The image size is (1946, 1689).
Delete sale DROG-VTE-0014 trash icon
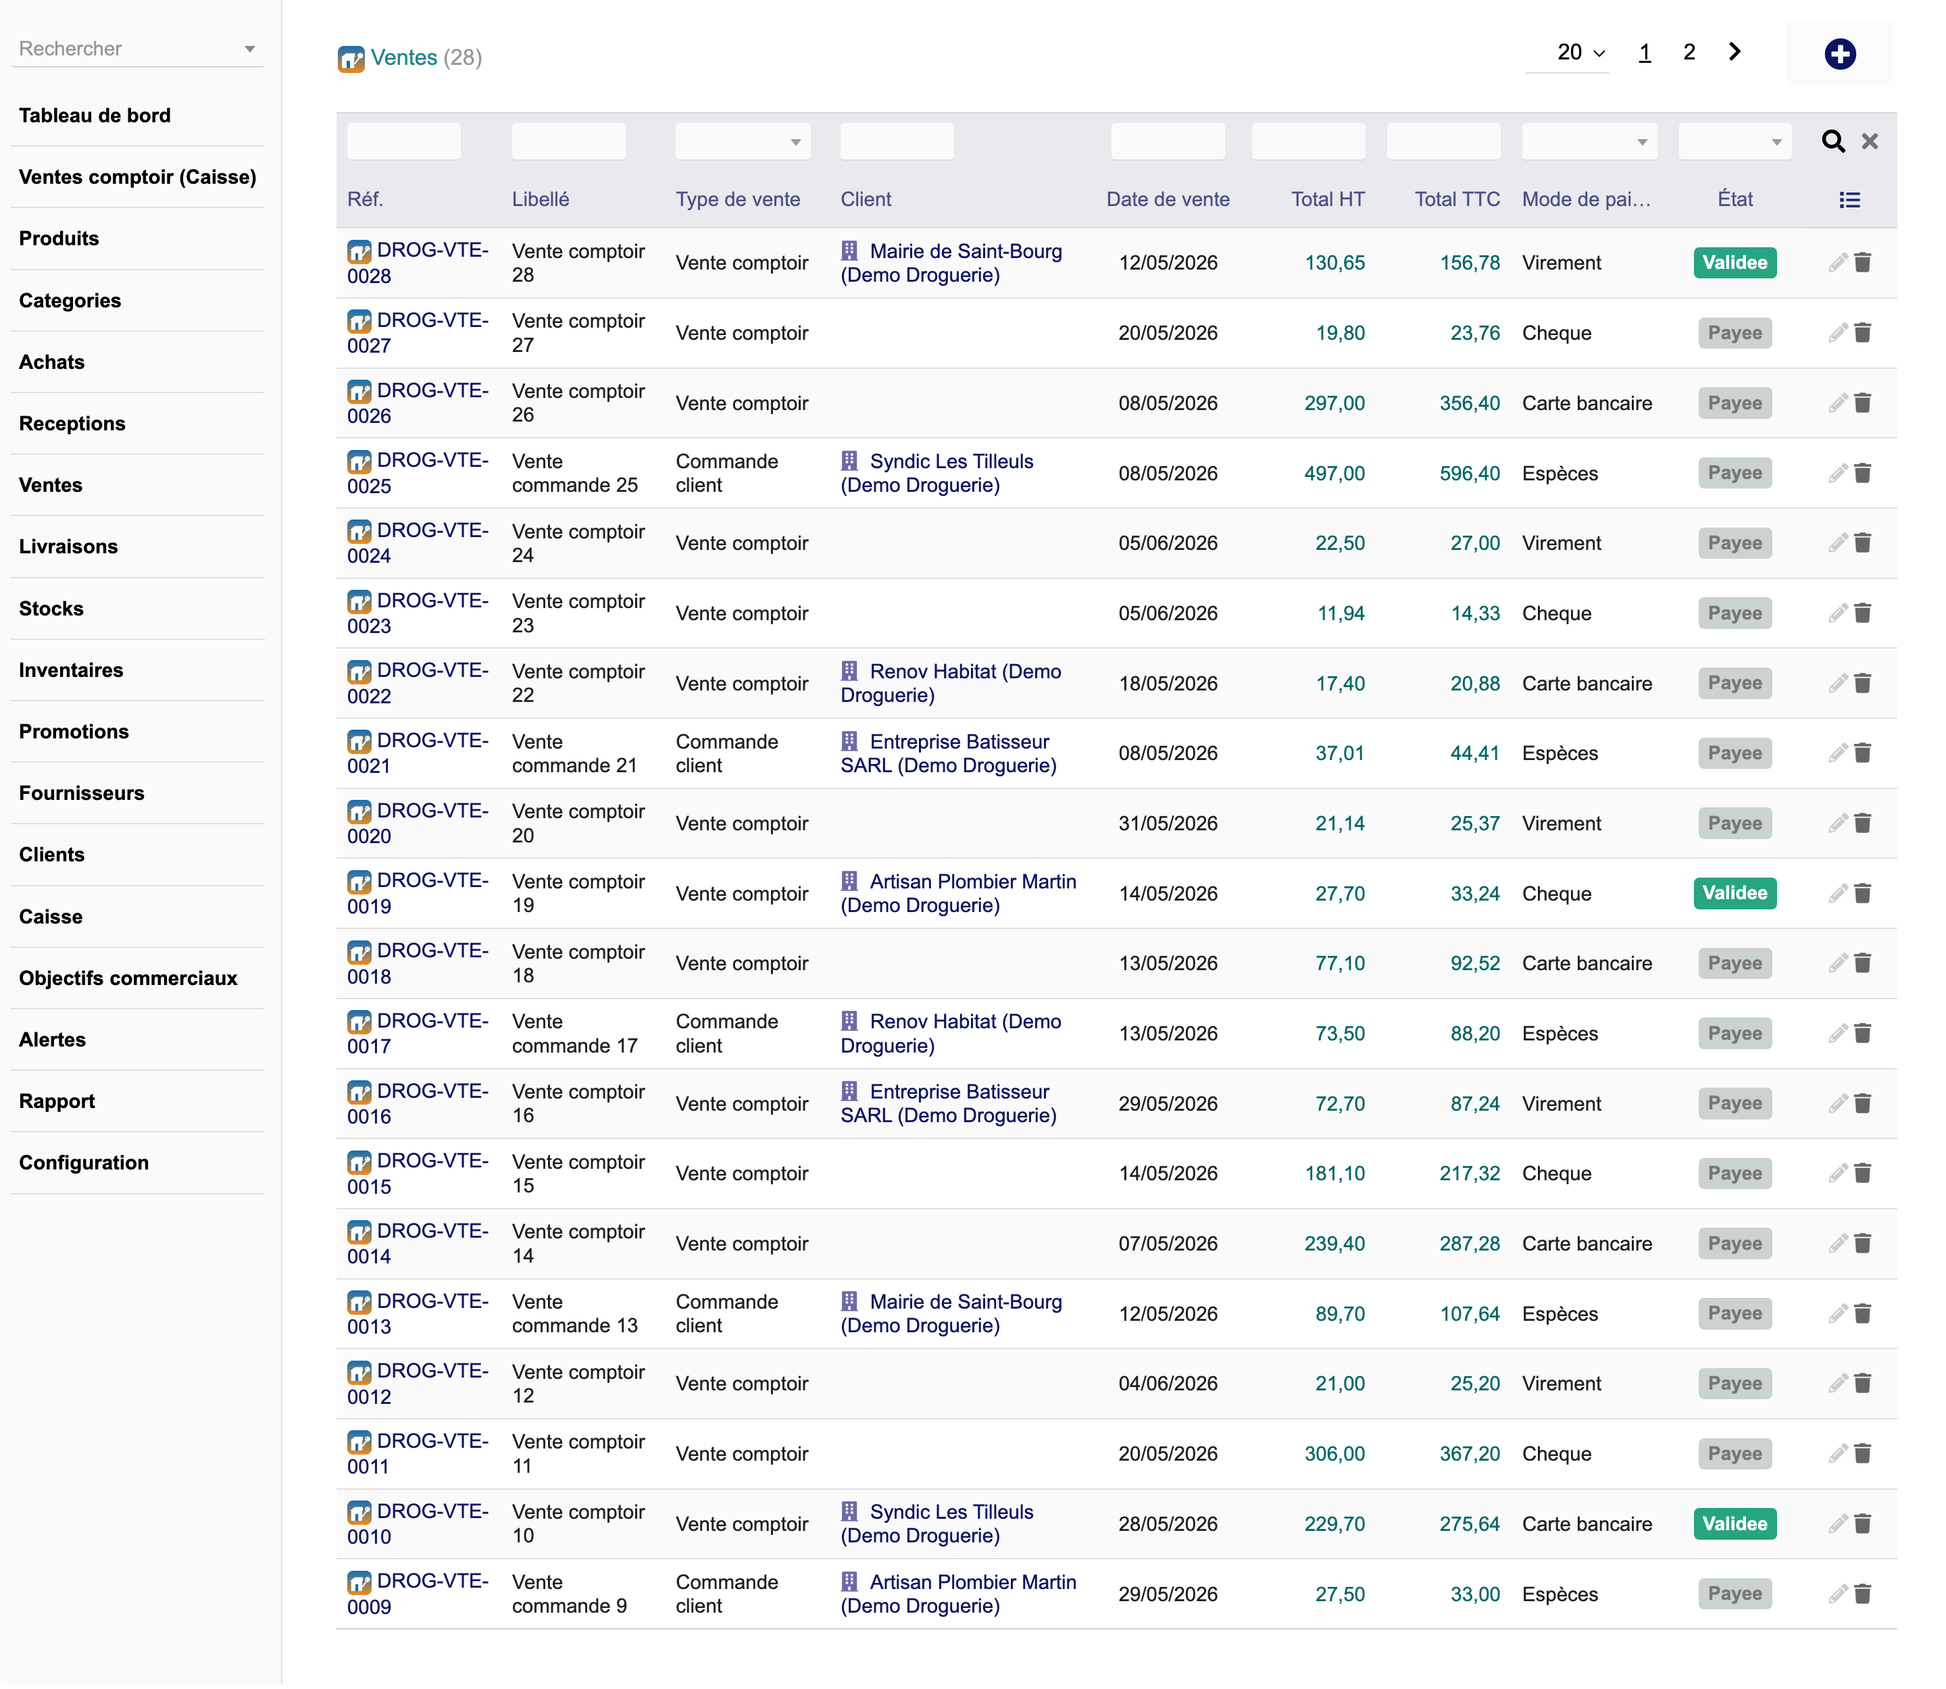pyautogui.click(x=1862, y=1243)
